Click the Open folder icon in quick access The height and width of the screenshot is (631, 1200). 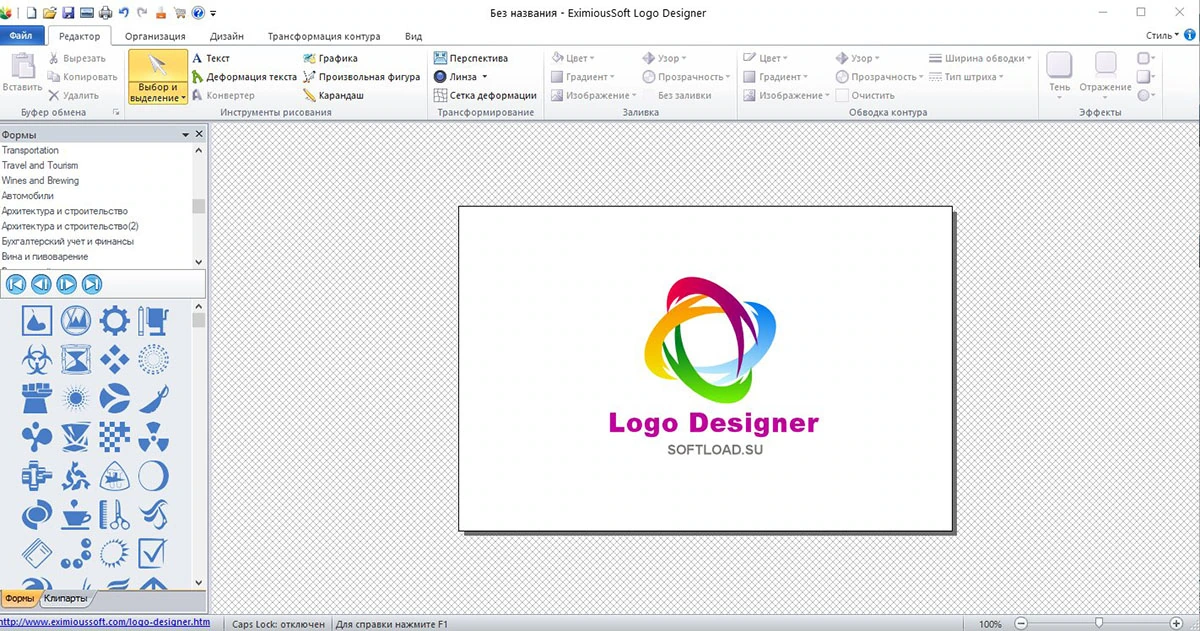(49, 13)
